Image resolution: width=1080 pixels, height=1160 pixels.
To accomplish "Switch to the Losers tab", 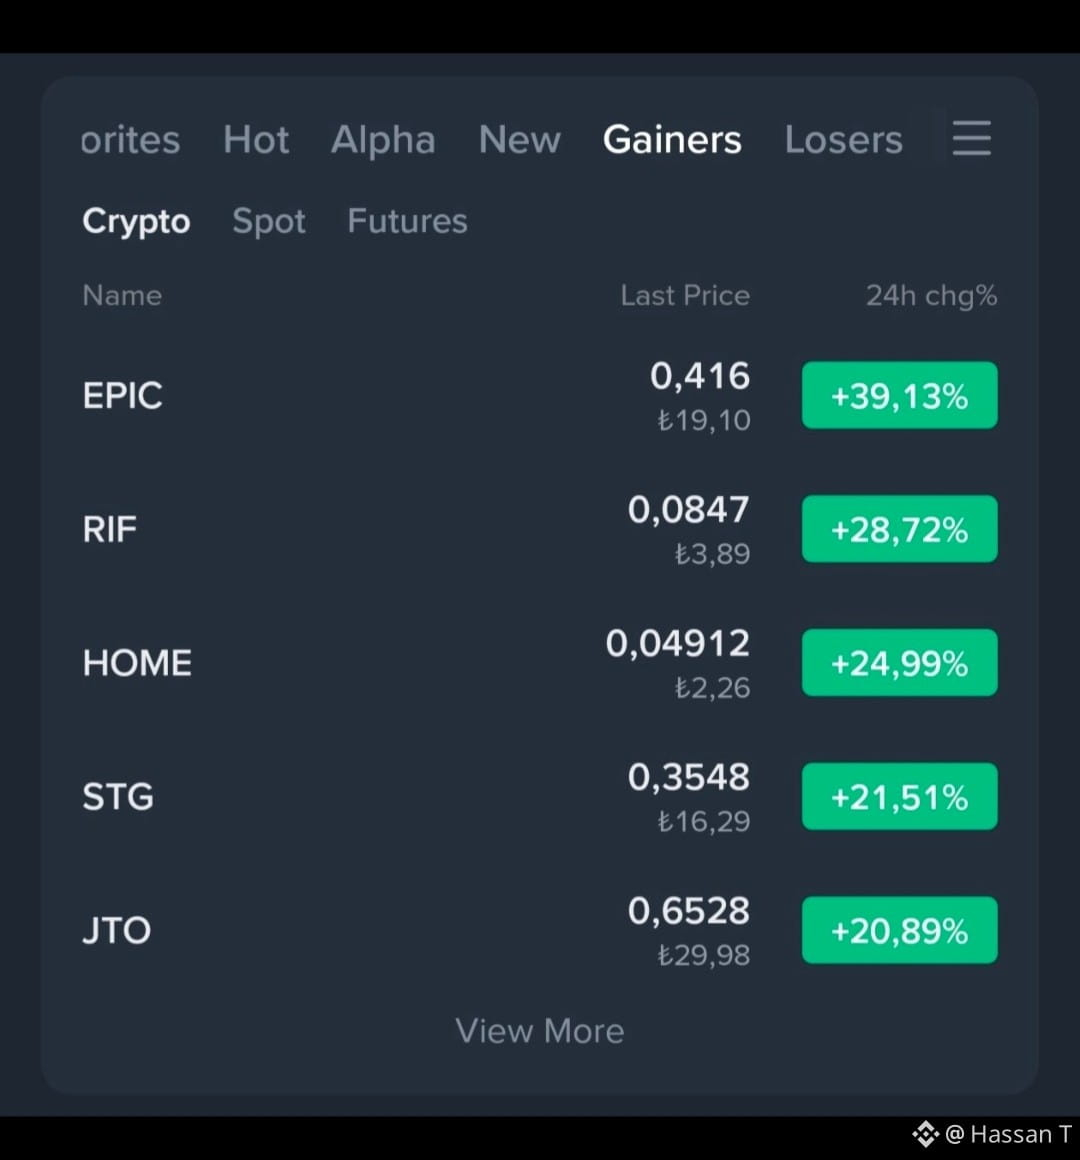I will [843, 139].
